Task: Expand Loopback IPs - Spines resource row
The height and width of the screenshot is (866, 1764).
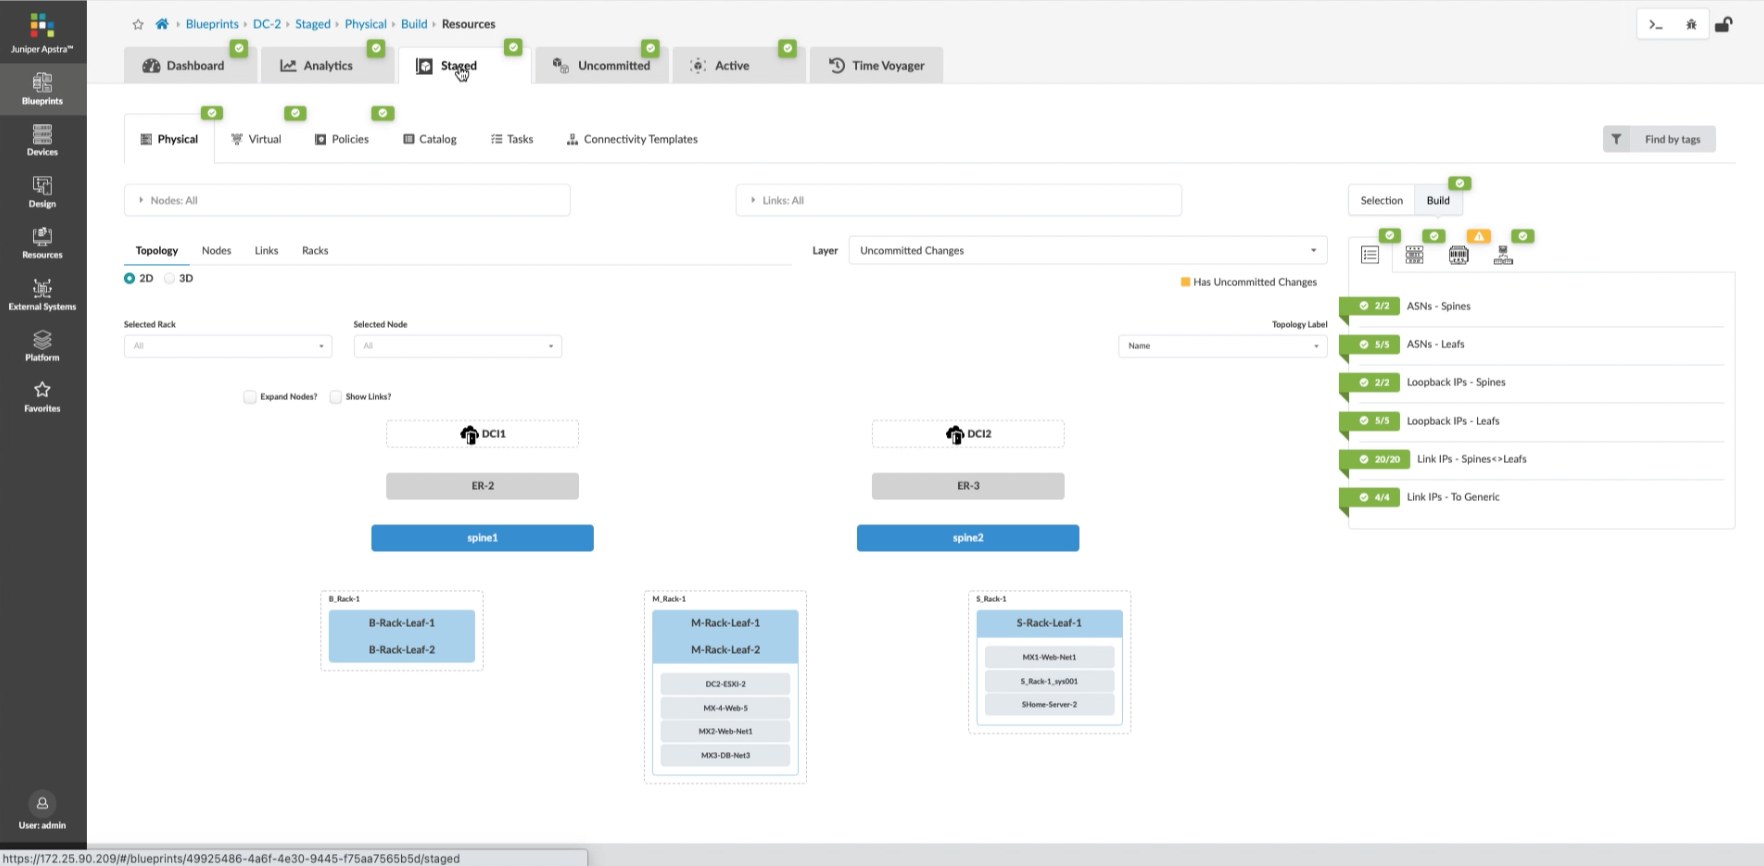Action: pyautogui.click(x=1540, y=382)
